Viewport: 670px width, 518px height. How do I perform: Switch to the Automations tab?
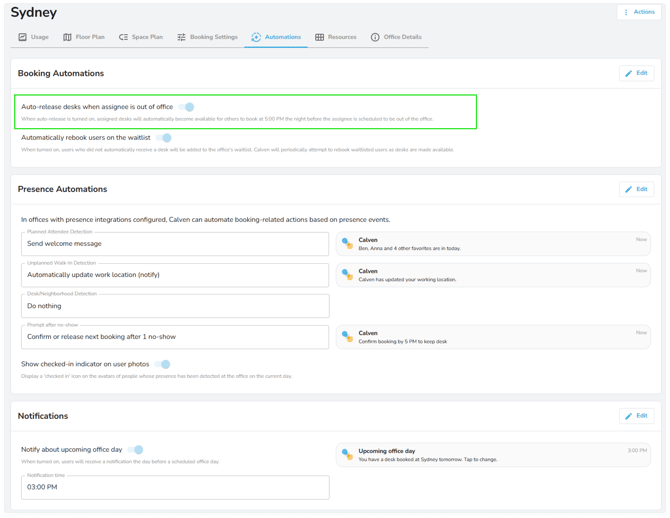coord(276,37)
